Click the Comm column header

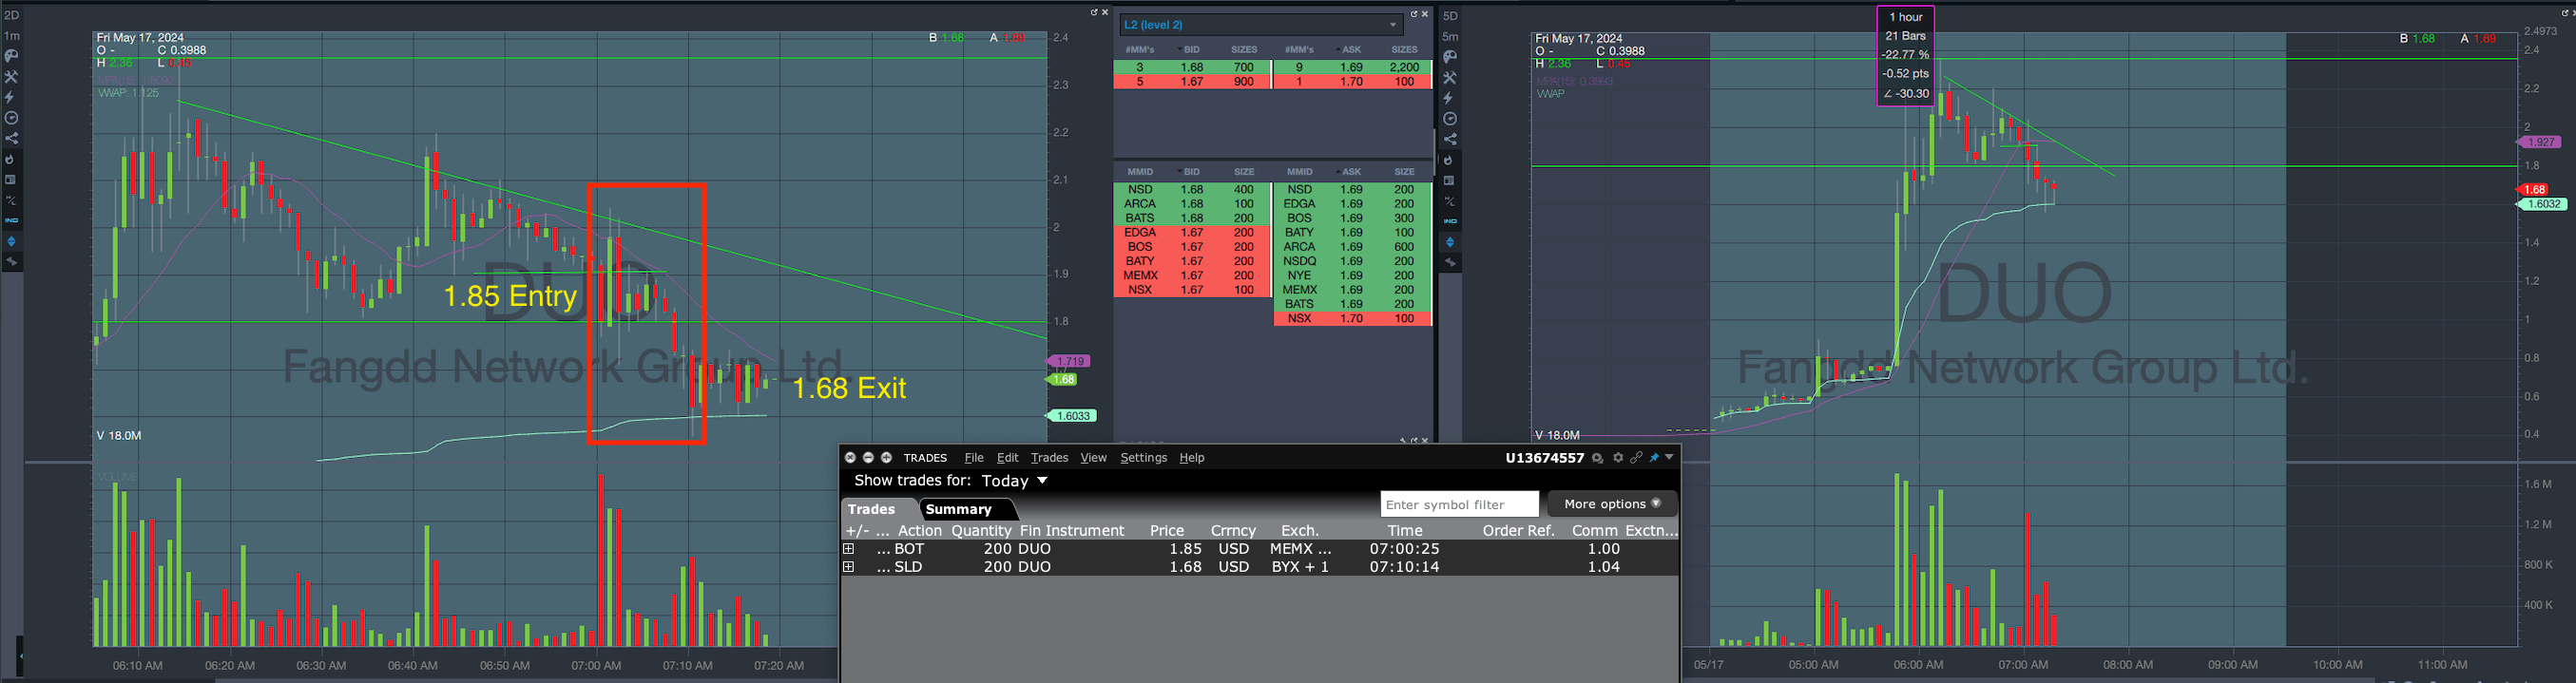[1595, 531]
